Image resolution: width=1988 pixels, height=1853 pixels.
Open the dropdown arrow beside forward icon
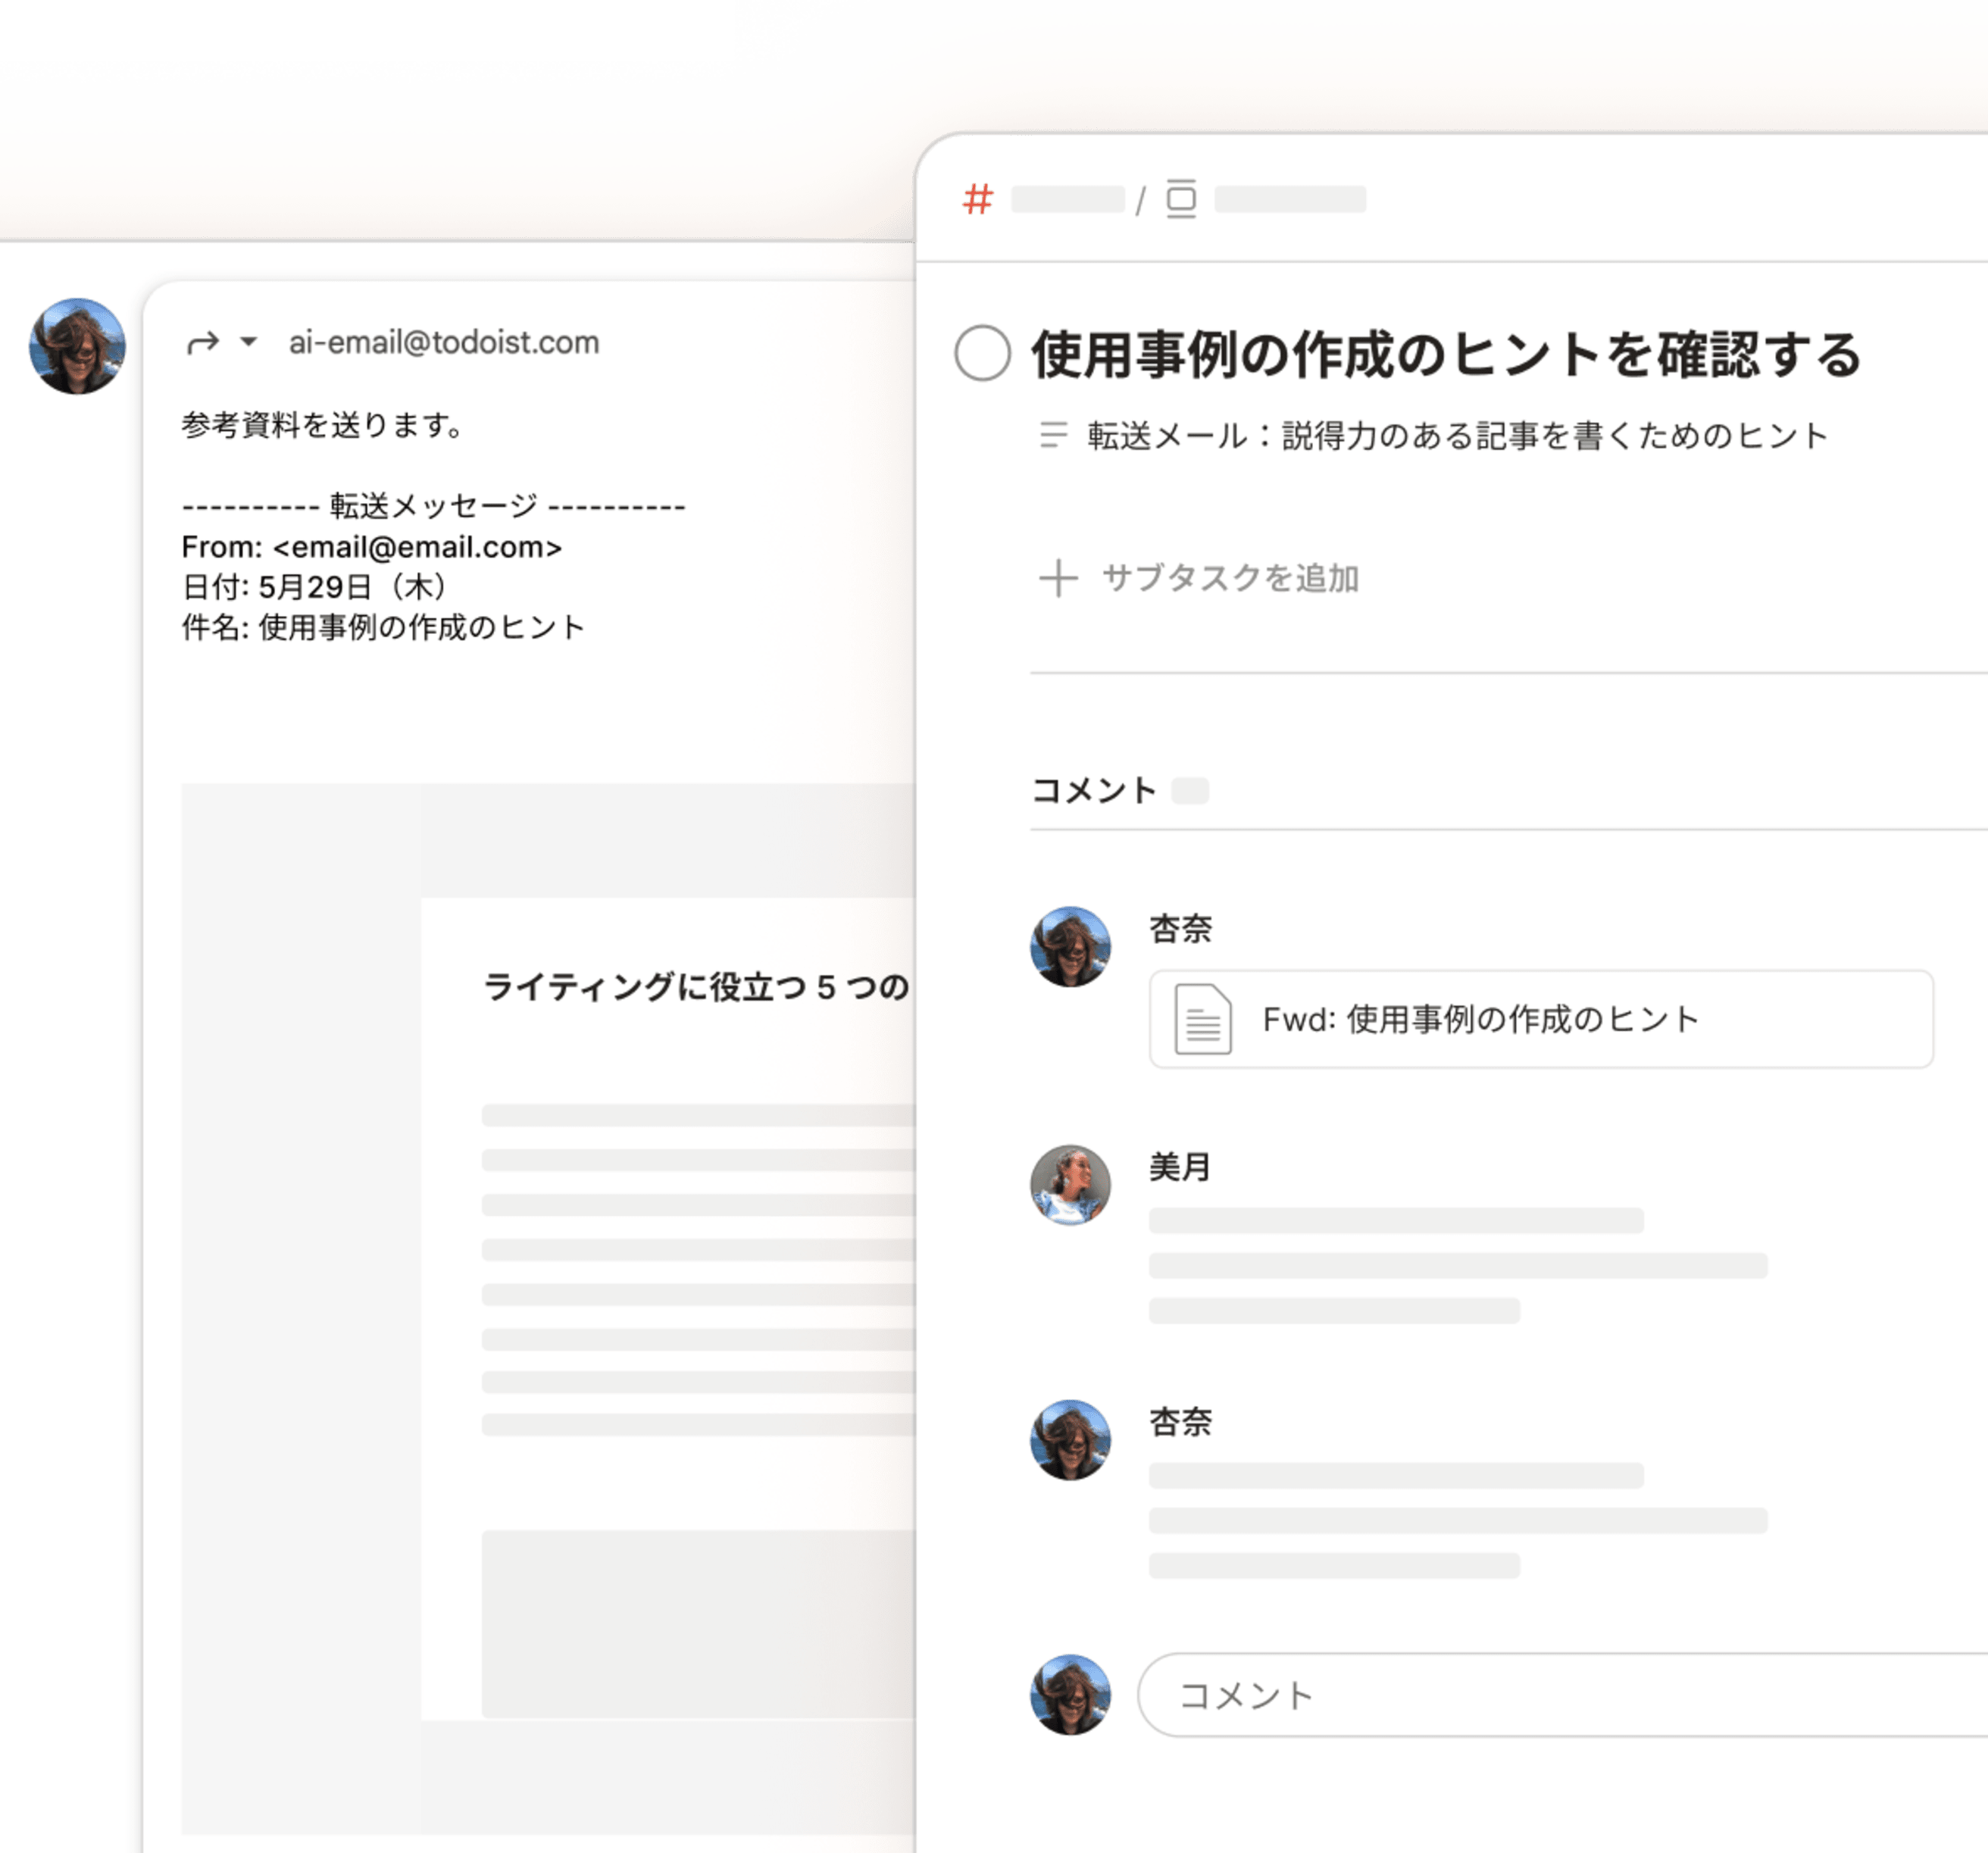click(x=249, y=342)
